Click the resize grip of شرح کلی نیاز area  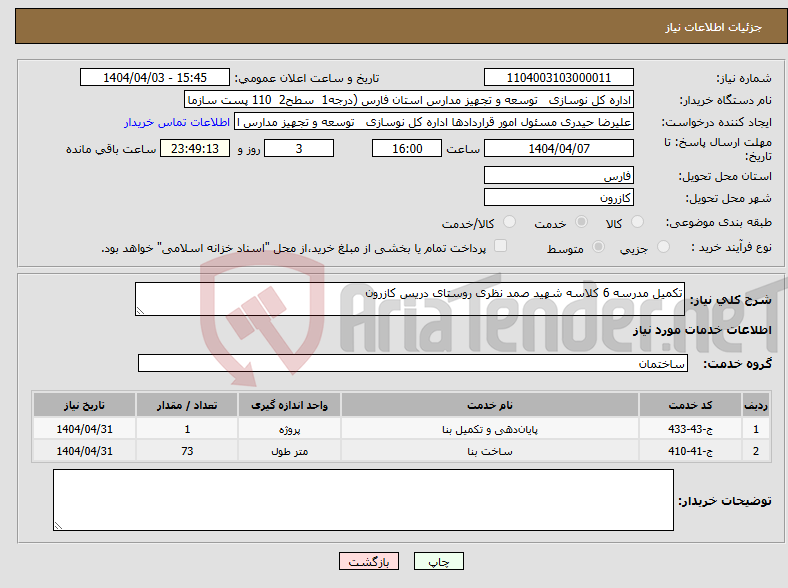pyautogui.click(x=140, y=311)
